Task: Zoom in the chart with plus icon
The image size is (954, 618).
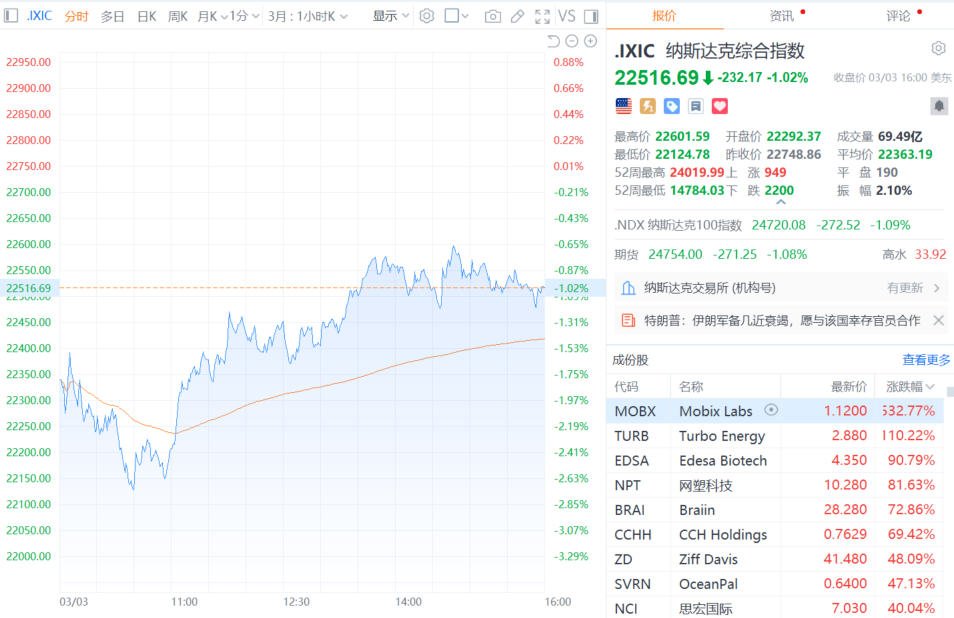Action: pyautogui.click(x=591, y=41)
